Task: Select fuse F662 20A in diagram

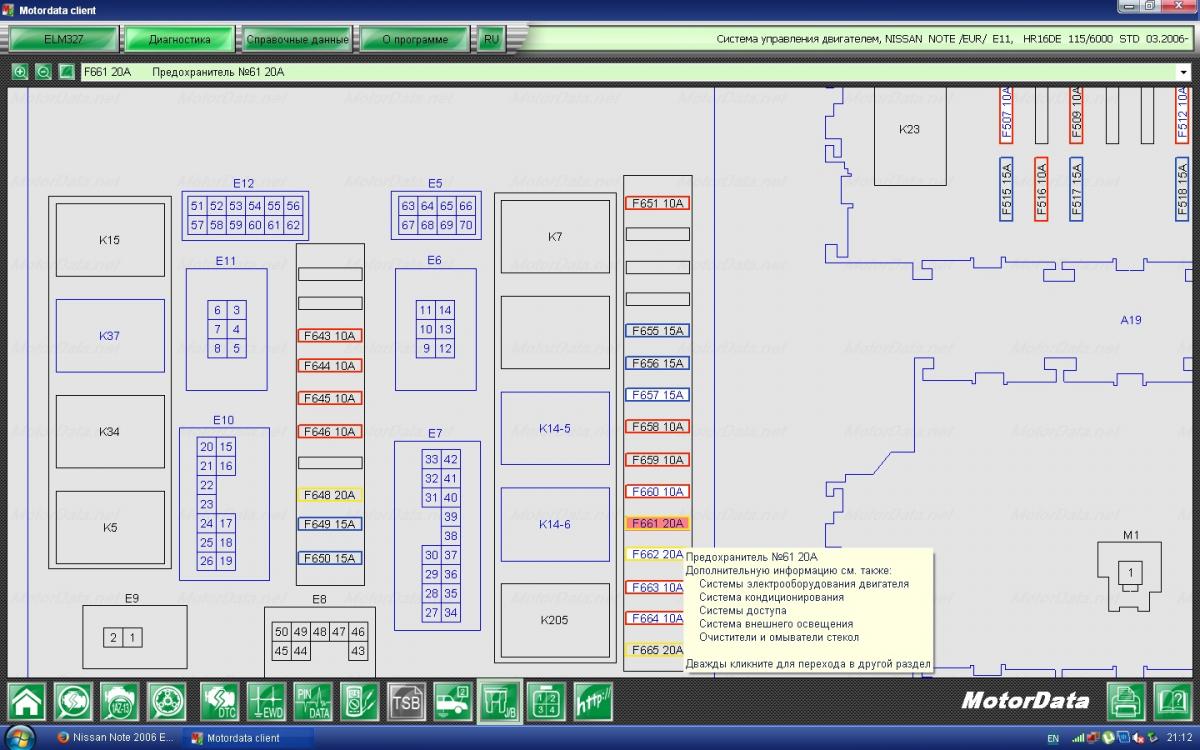Action: pos(656,555)
